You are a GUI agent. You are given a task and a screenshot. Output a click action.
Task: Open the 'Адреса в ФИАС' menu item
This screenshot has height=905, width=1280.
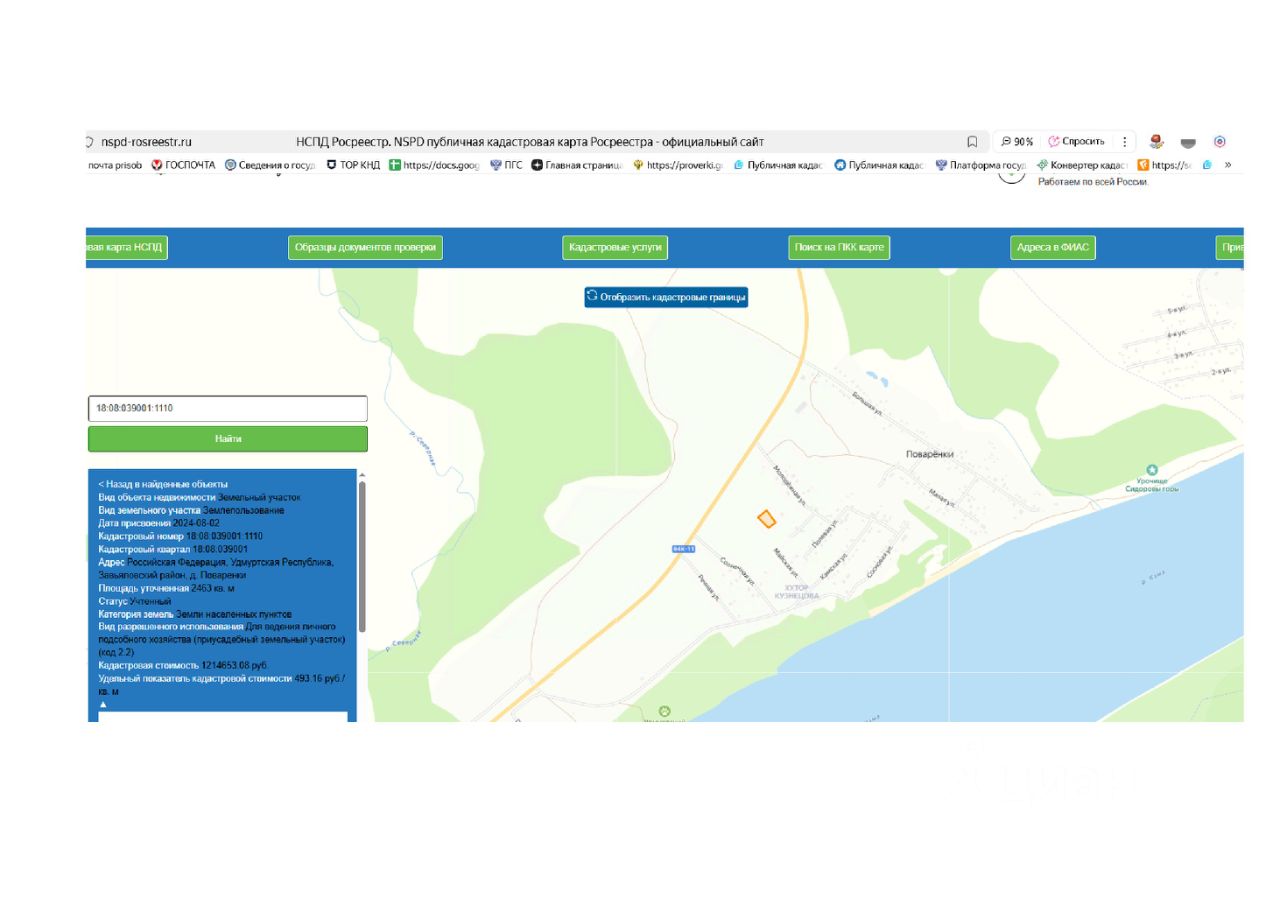(1053, 247)
